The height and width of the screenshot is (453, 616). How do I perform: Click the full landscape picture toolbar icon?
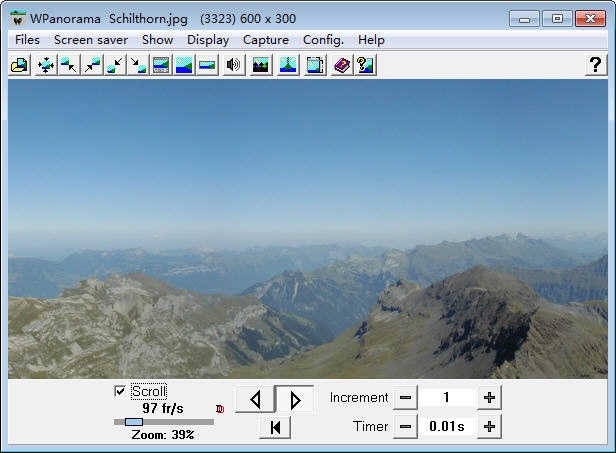184,65
